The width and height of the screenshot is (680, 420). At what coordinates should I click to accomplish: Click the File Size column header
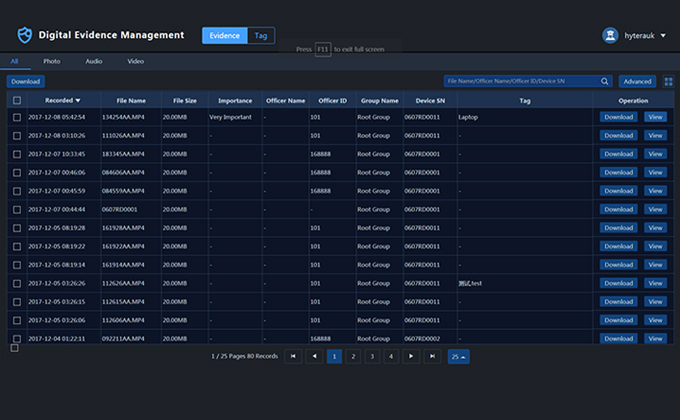coord(185,101)
